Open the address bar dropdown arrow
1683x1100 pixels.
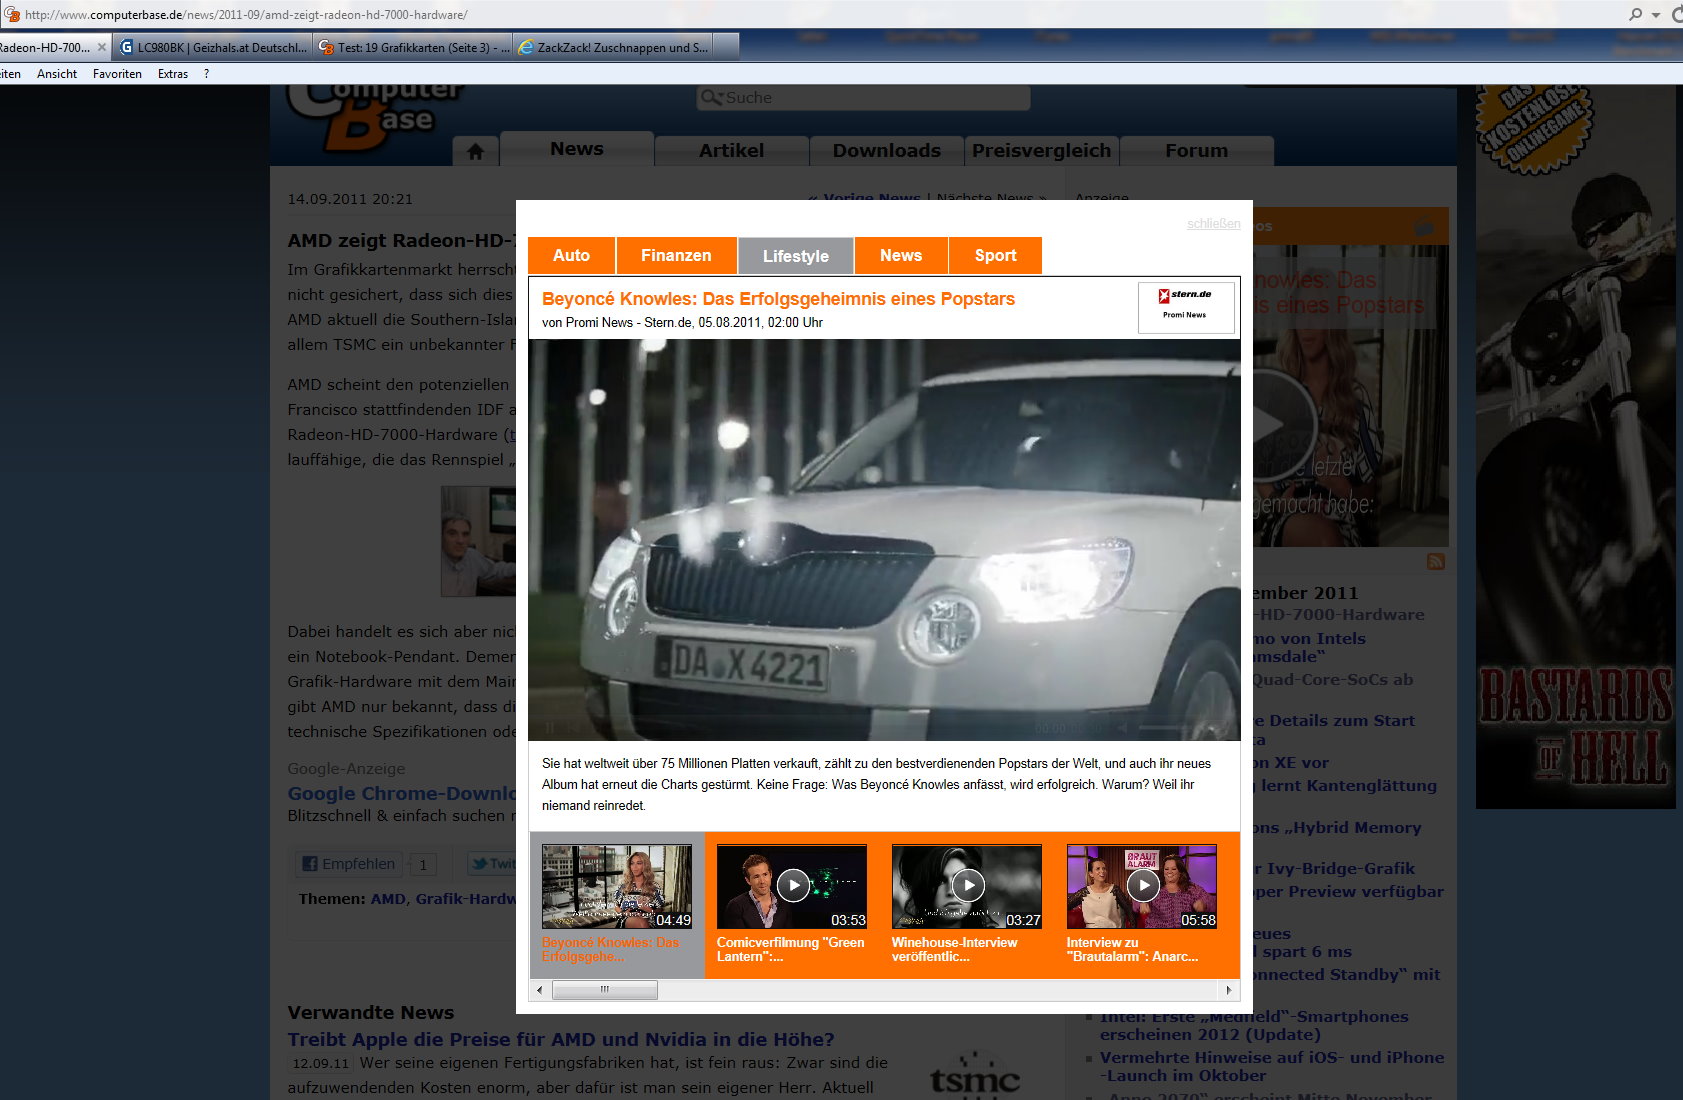pos(1655,15)
